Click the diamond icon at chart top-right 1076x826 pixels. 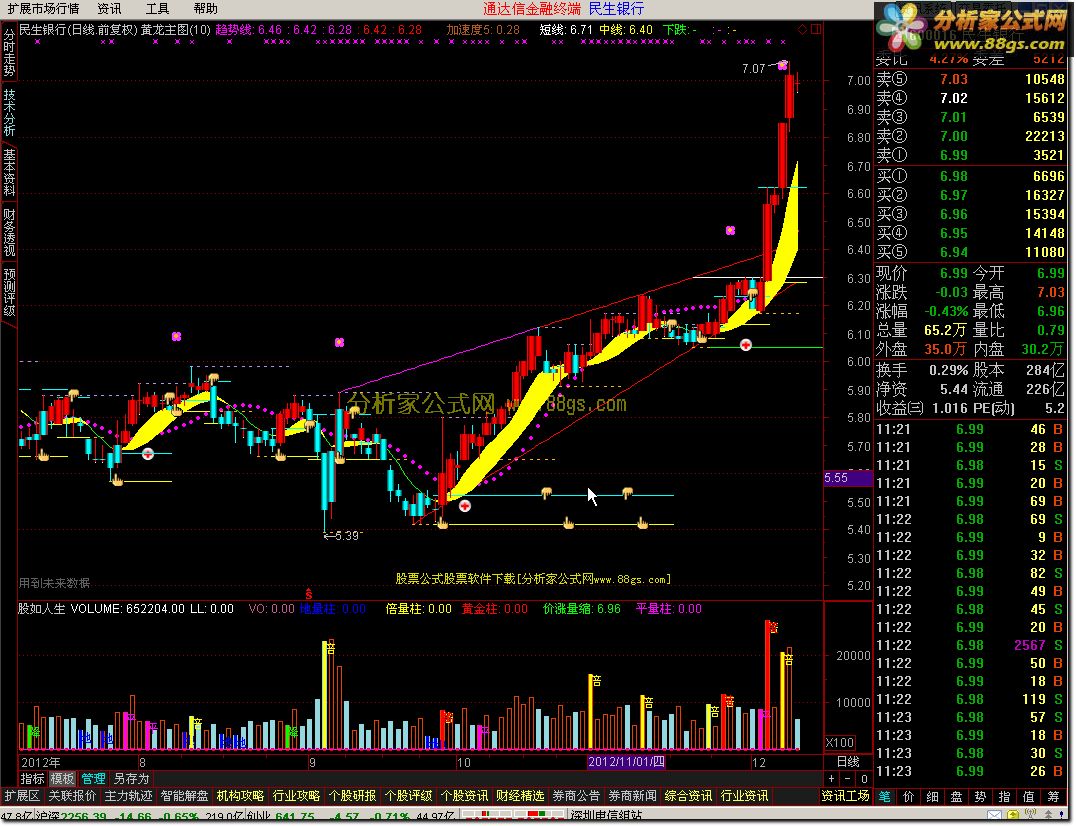[802, 29]
